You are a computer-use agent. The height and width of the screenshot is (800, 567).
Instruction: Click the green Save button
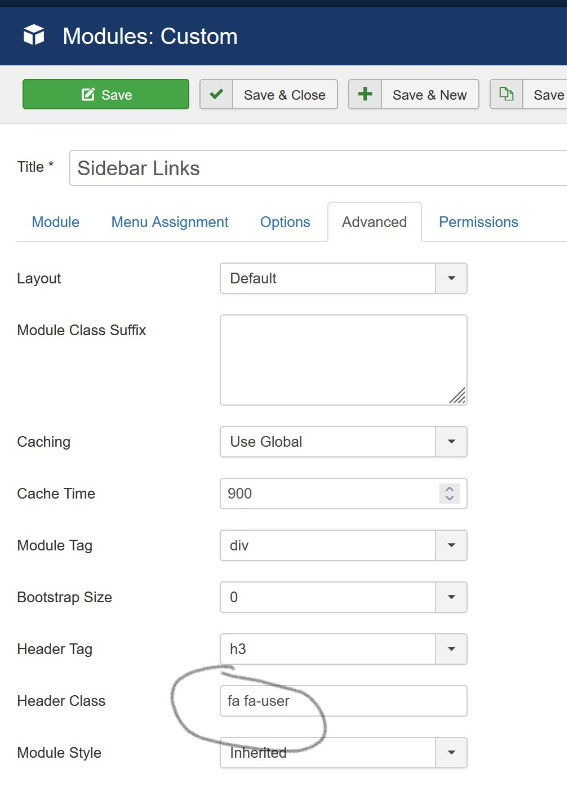point(106,94)
